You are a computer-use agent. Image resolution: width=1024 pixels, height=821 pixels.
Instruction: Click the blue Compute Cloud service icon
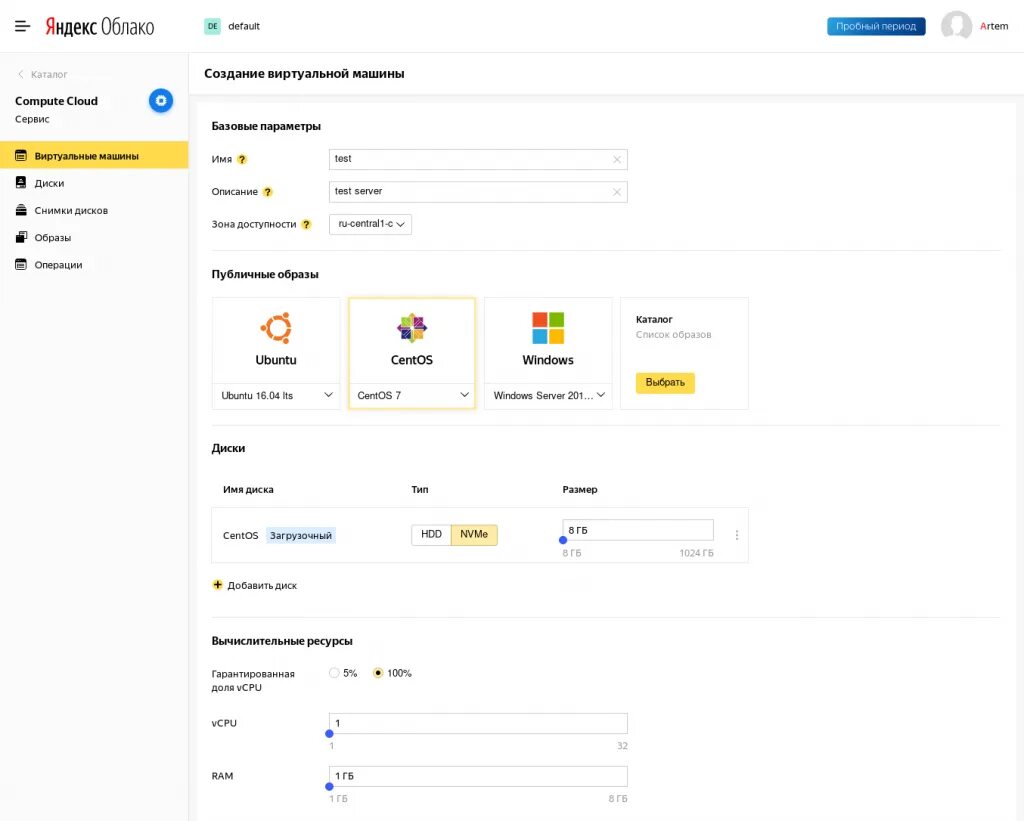tap(161, 101)
